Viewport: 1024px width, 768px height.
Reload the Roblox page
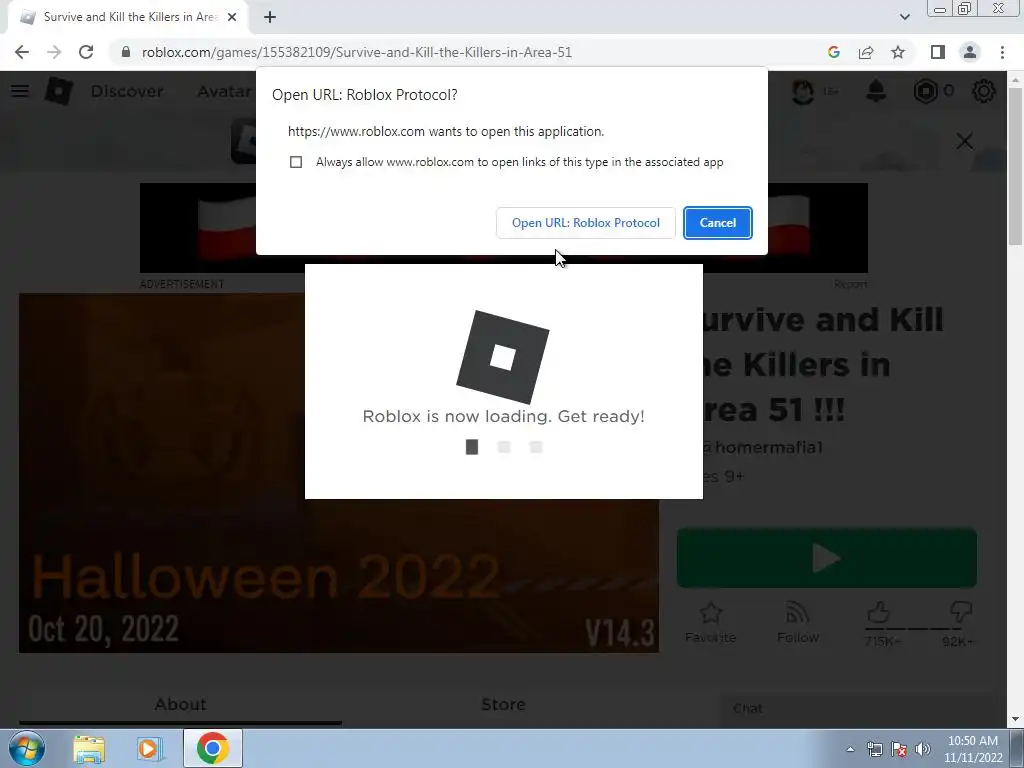86,52
